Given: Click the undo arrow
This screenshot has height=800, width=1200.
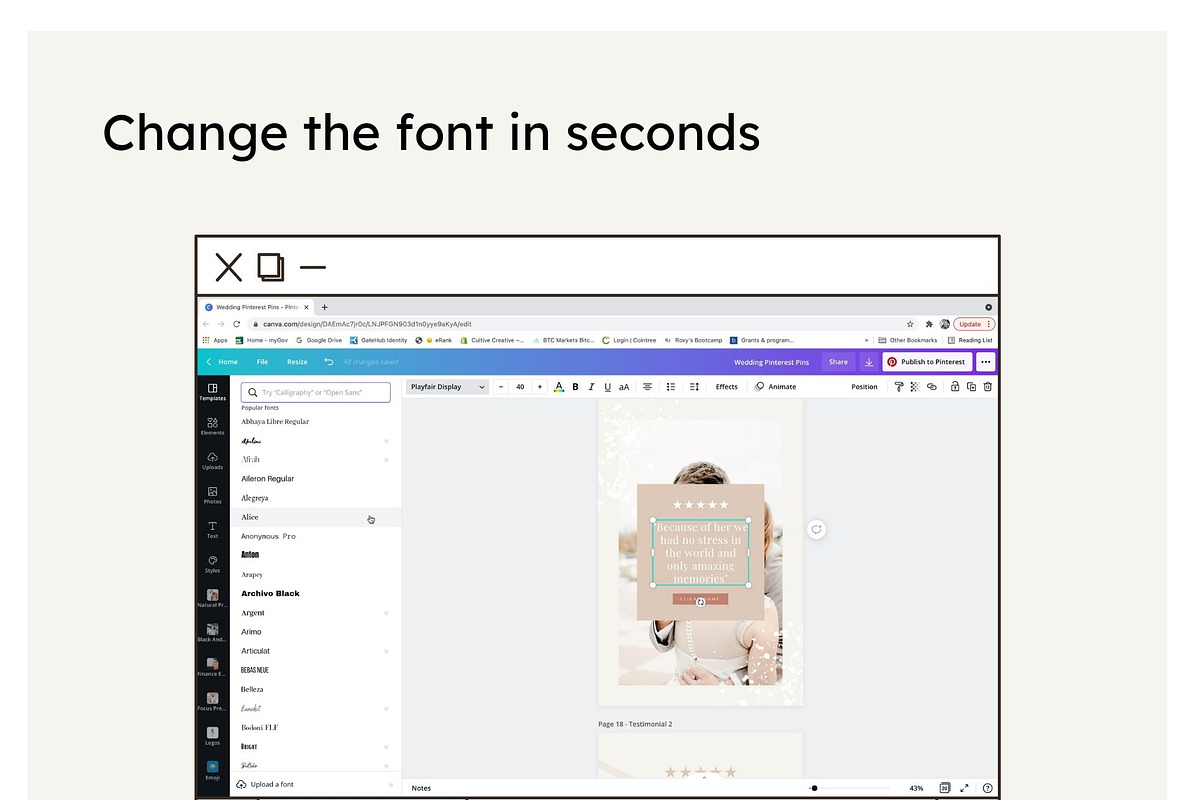Looking at the screenshot, I should (x=328, y=362).
